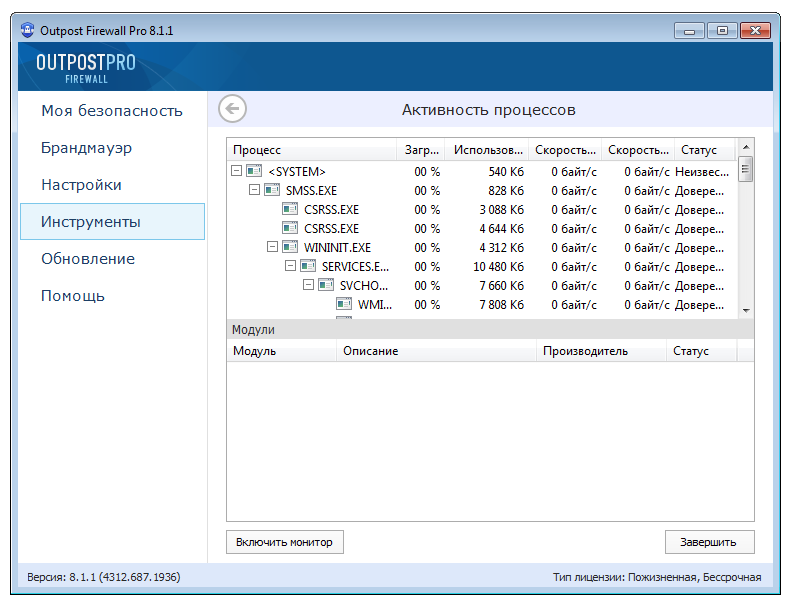Click the WININIT.EXE process icon

click(290, 247)
